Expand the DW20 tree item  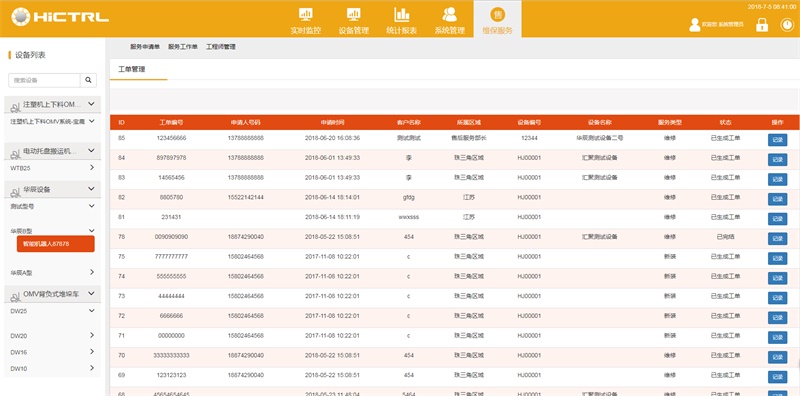tap(92, 335)
